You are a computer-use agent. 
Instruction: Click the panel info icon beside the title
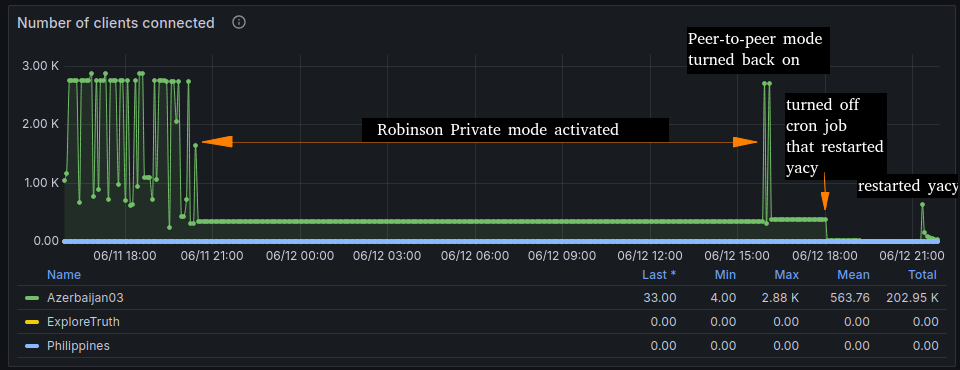pos(239,23)
